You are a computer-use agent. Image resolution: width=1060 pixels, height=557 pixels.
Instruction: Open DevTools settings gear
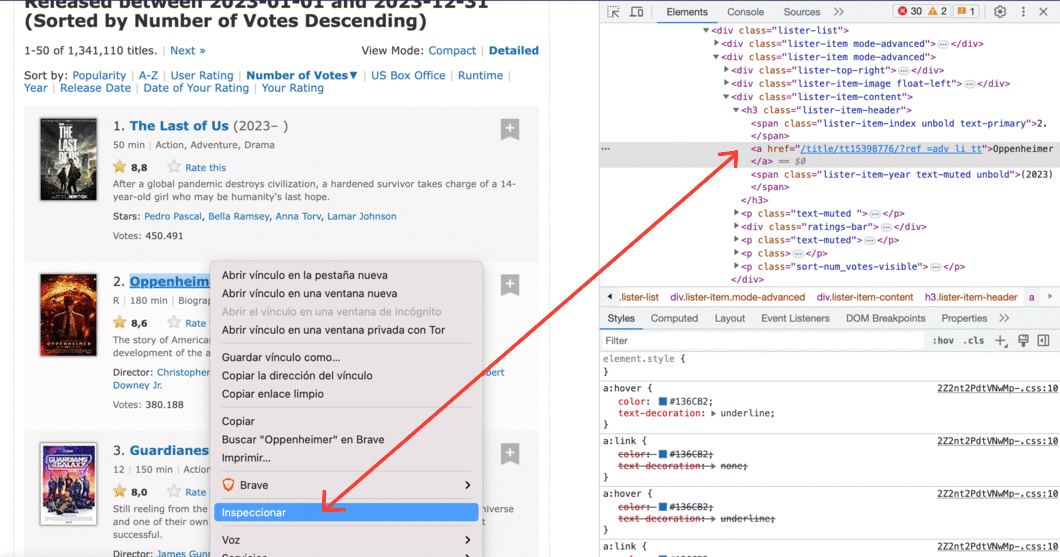(x=1000, y=11)
